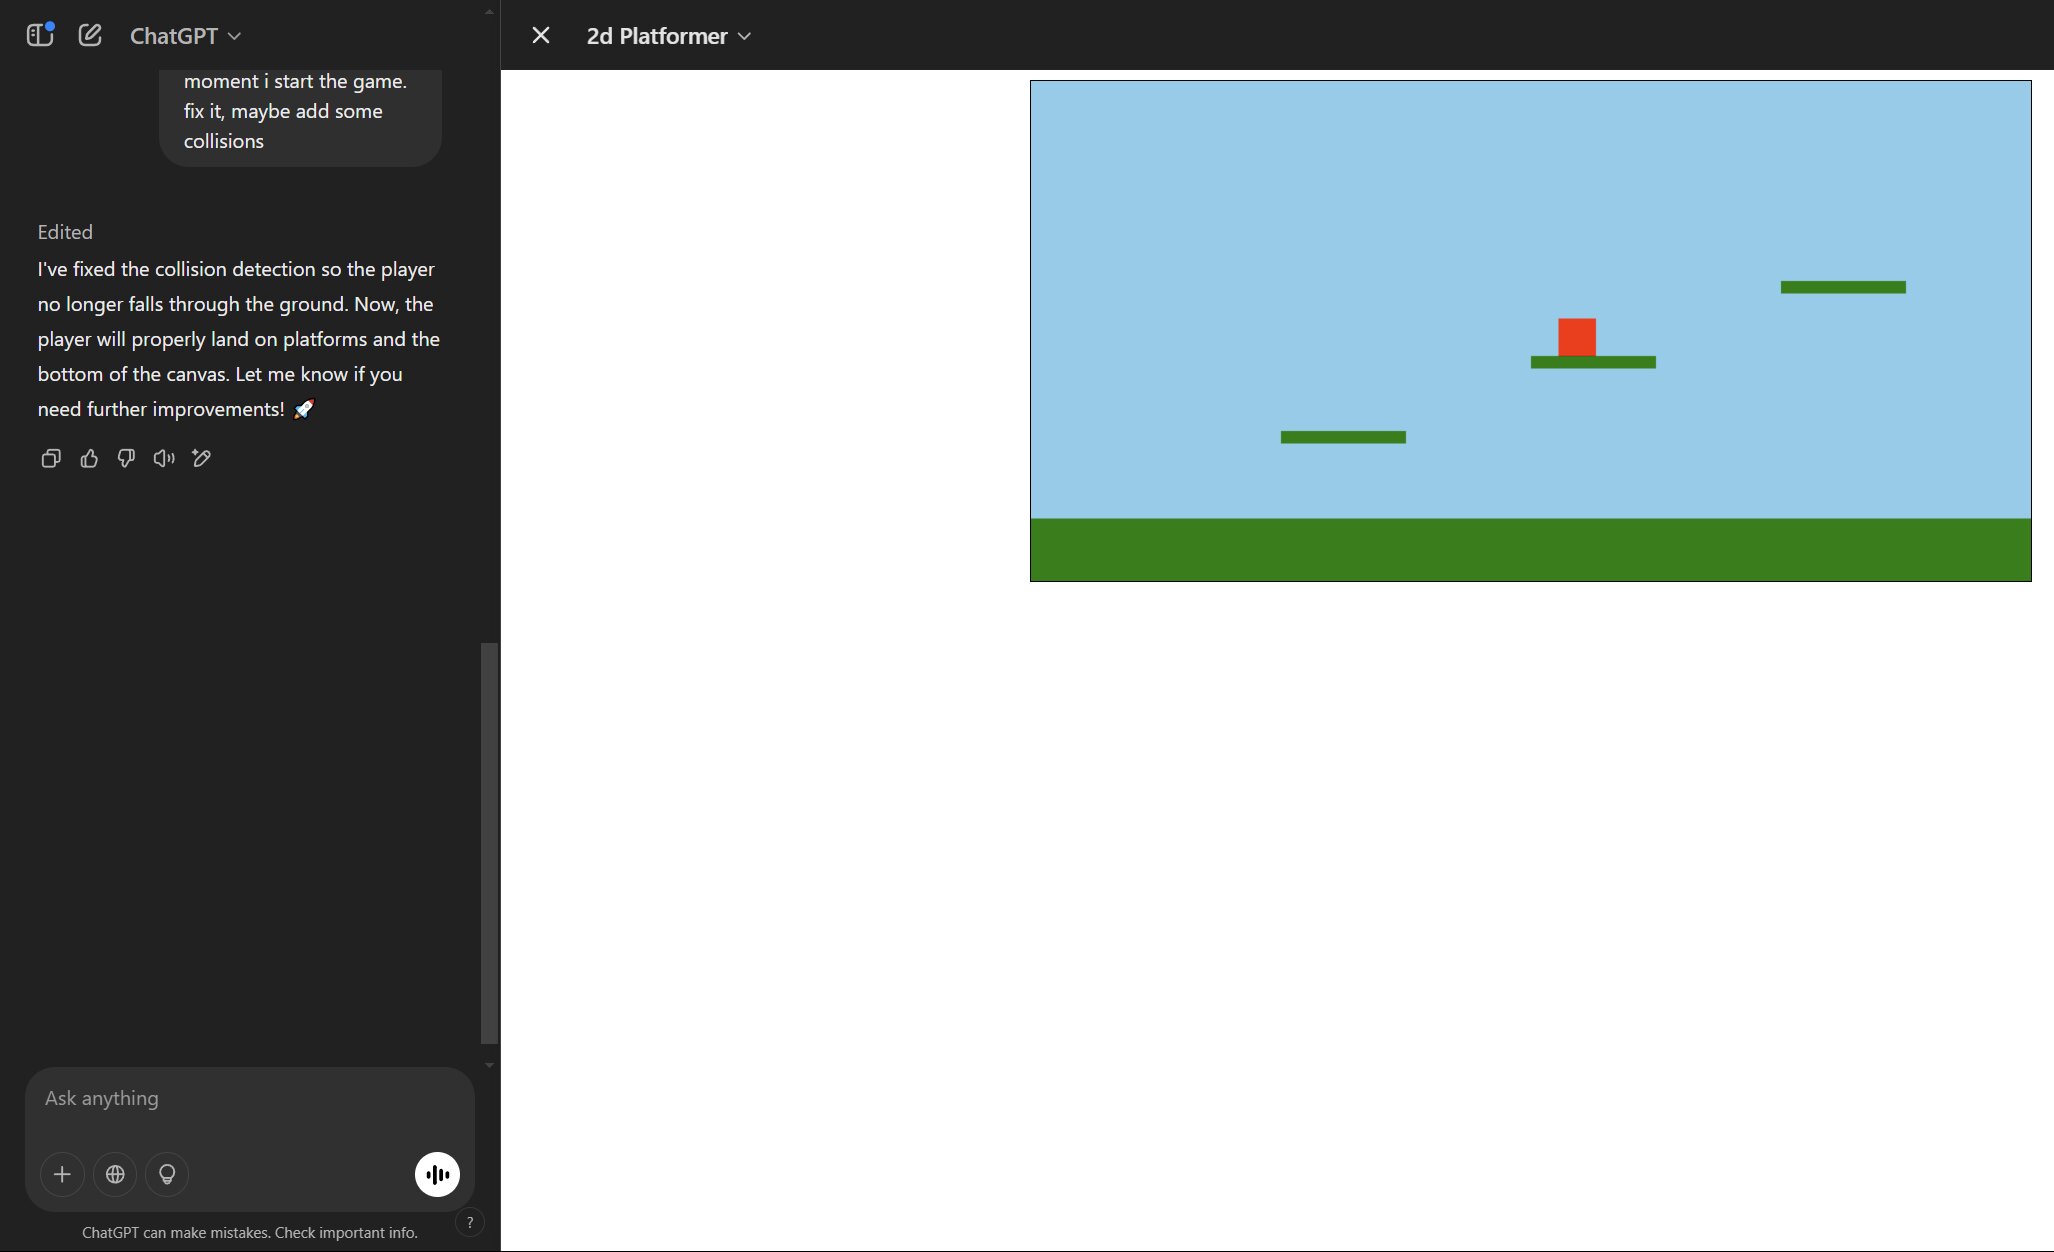The height and width of the screenshot is (1252, 2054).
Task: Attach a file with plus button
Action: pyautogui.click(x=62, y=1174)
